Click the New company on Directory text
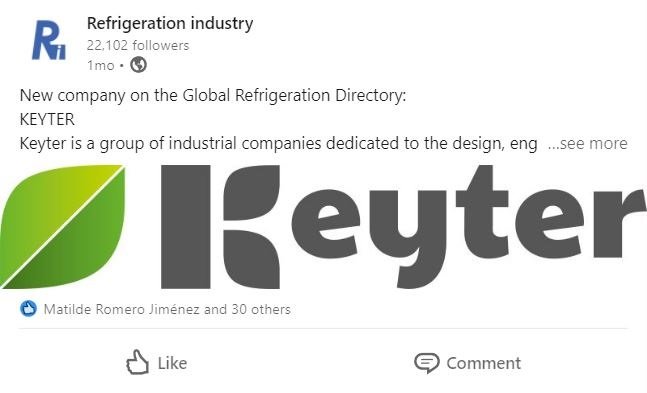This screenshot has width=647, height=393. click(x=213, y=95)
